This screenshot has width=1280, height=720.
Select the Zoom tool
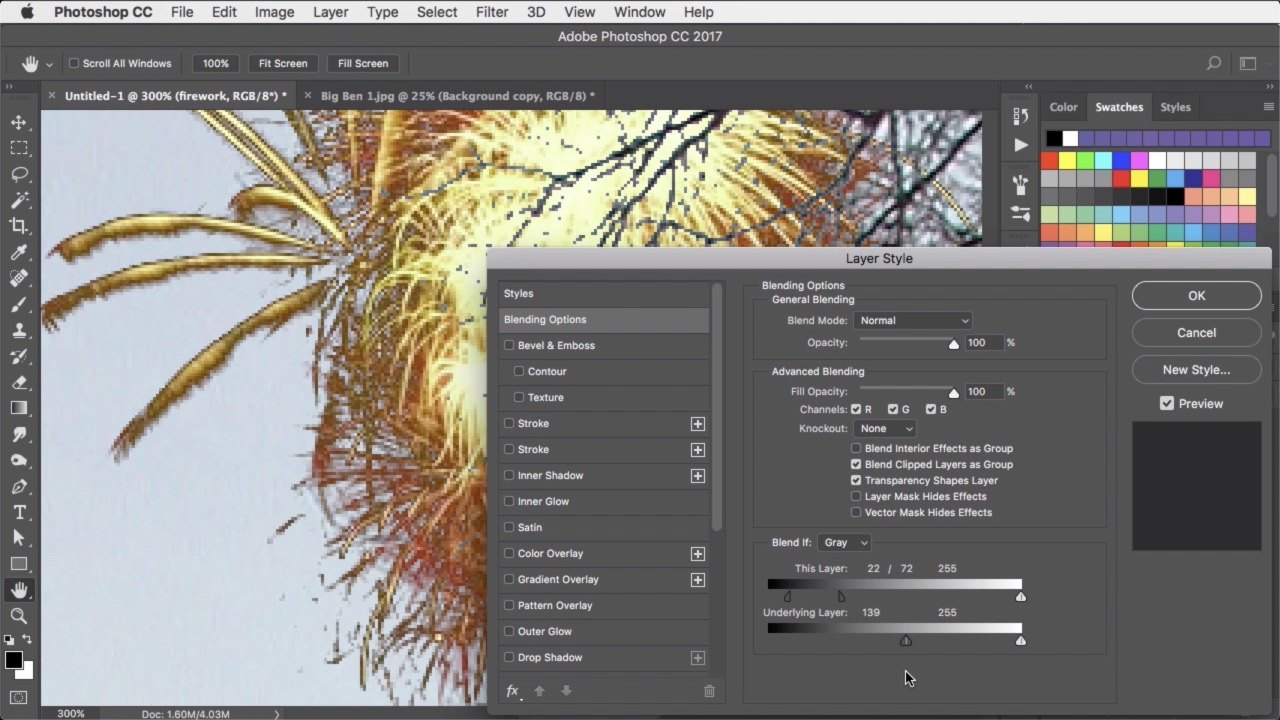coord(19,616)
